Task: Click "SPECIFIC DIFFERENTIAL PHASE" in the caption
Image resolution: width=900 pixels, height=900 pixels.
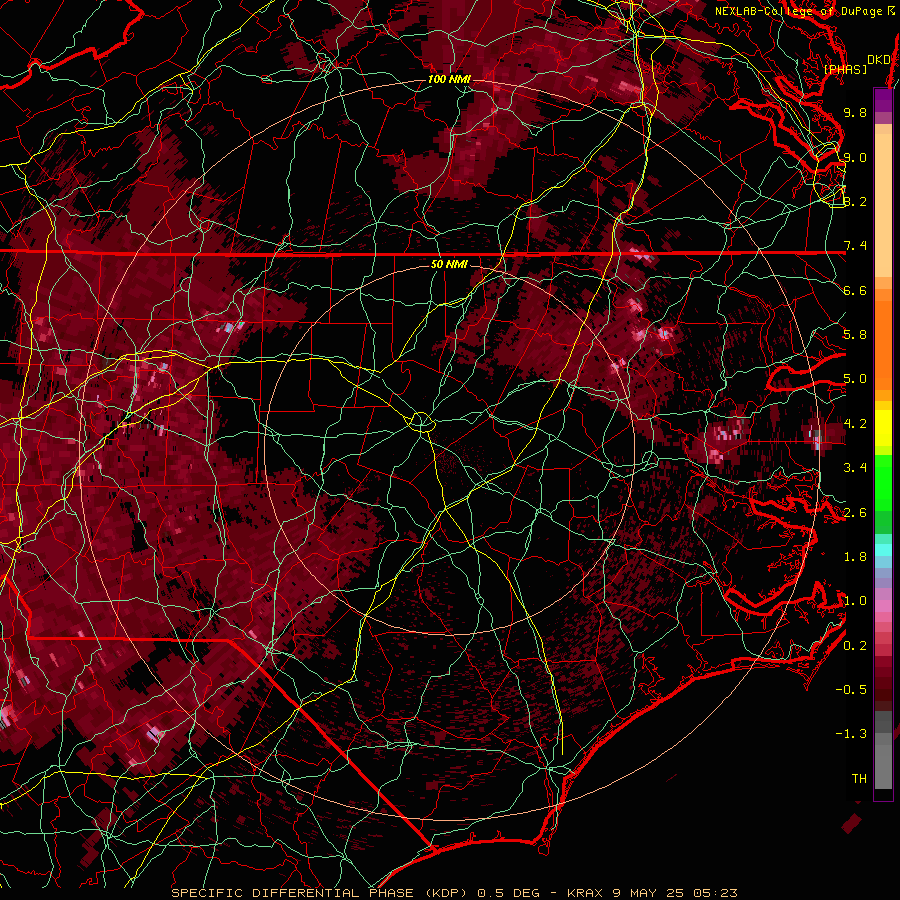Action: (292, 893)
